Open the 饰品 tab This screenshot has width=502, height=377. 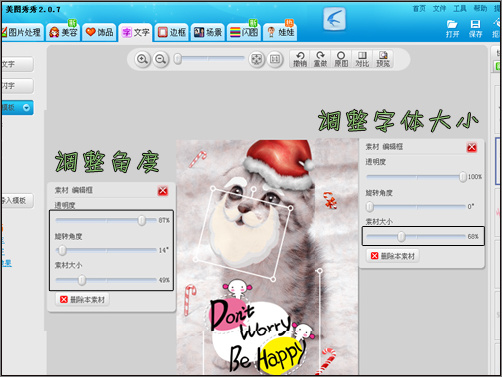point(99,32)
